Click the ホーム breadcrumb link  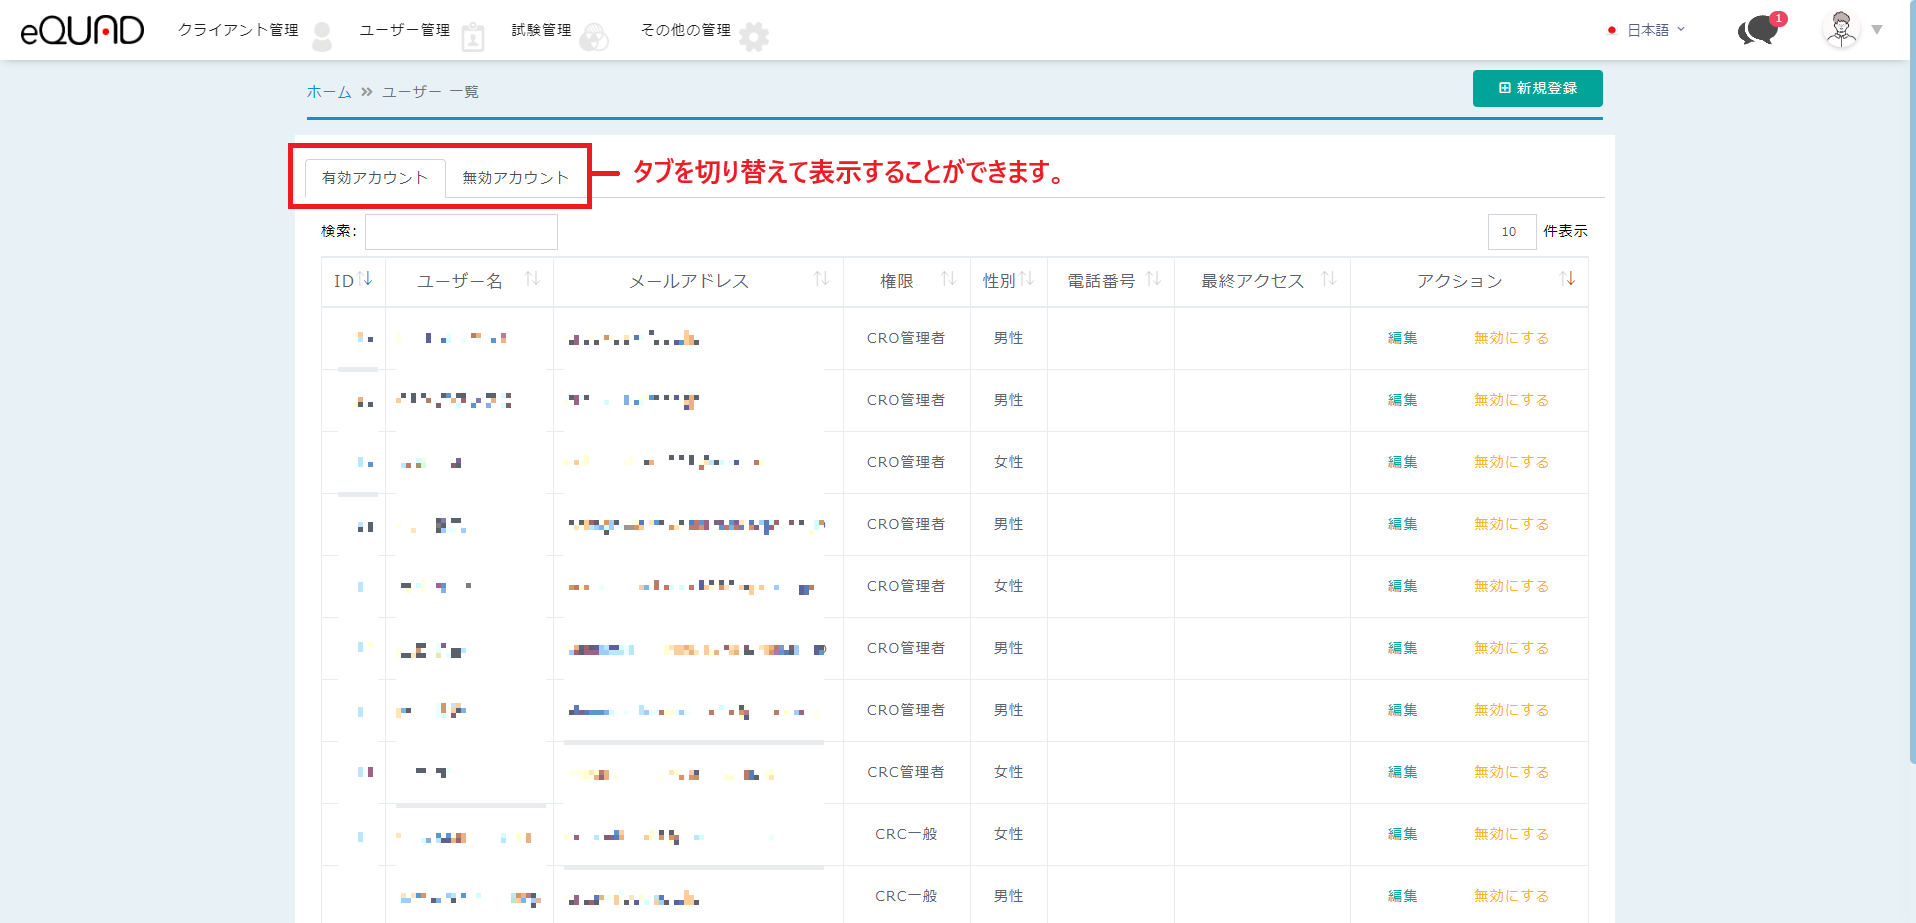328,92
